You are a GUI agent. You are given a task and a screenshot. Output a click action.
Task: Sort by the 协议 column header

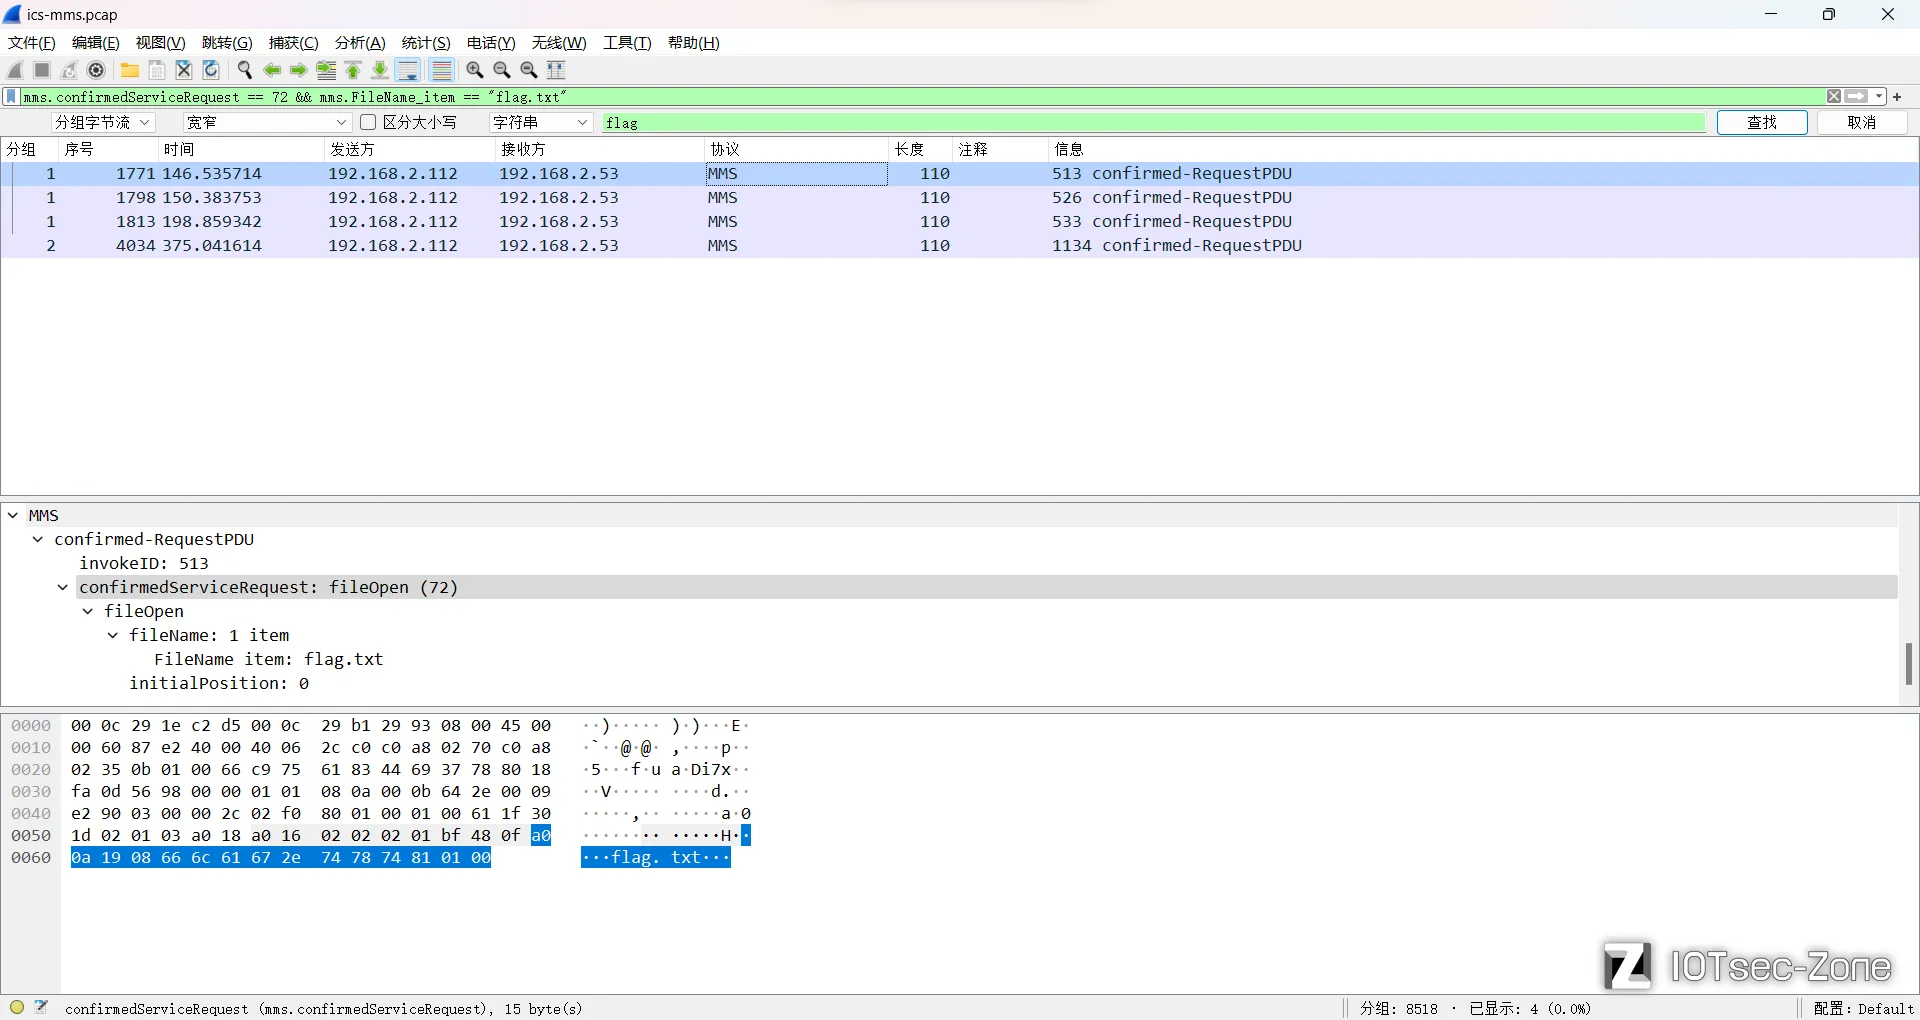[x=797, y=149]
